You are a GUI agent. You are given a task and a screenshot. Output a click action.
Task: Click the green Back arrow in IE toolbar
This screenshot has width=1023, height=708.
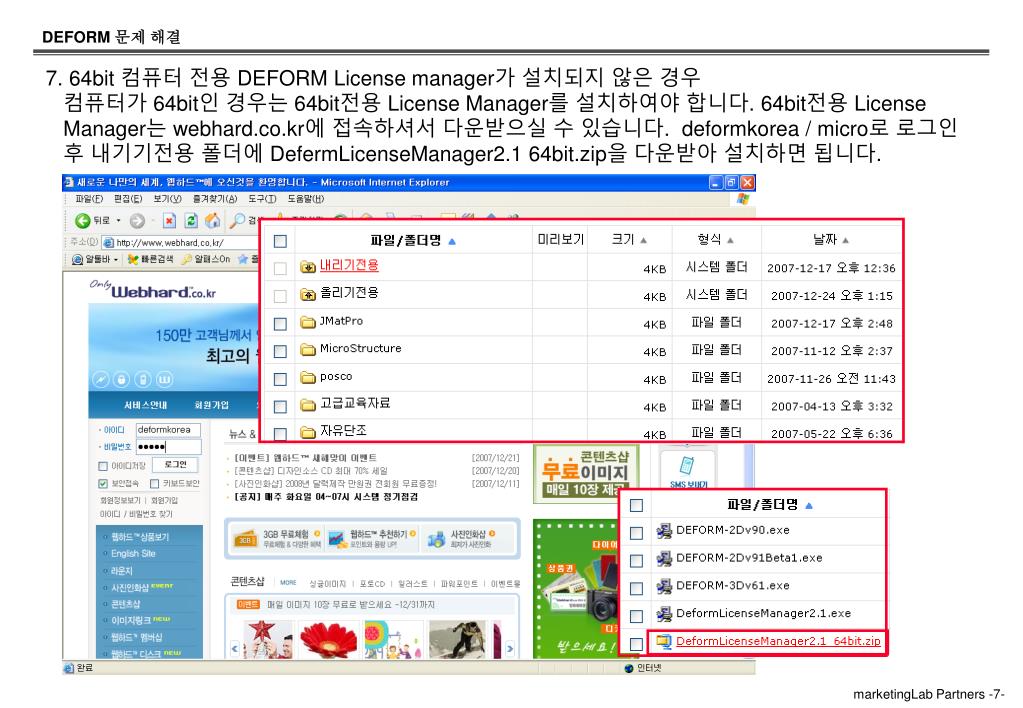[82, 221]
